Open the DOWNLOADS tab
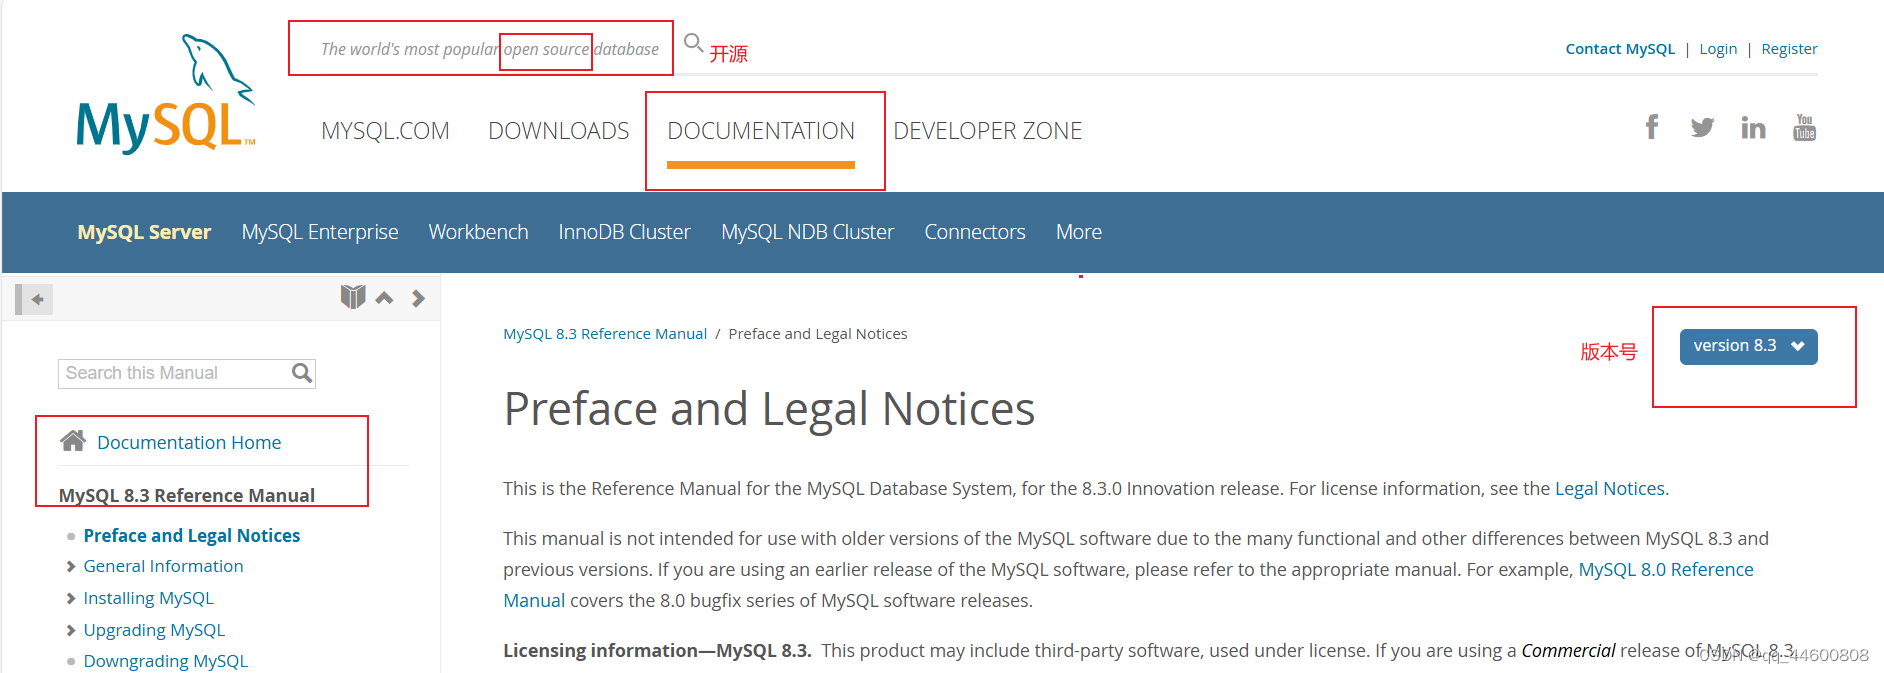 pyautogui.click(x=559, y=131)
